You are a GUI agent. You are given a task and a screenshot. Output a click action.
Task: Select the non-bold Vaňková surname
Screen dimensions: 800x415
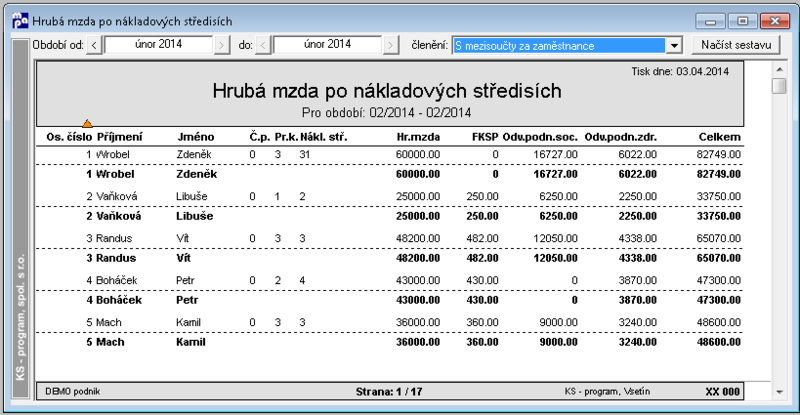pos(116,196)
